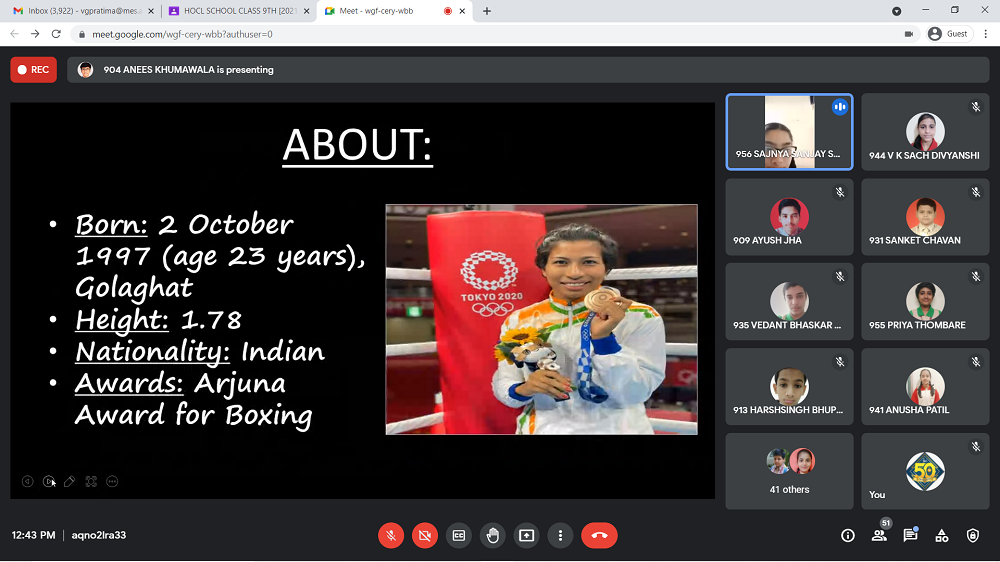Open the more options three-dot menu

pos(561,536)
